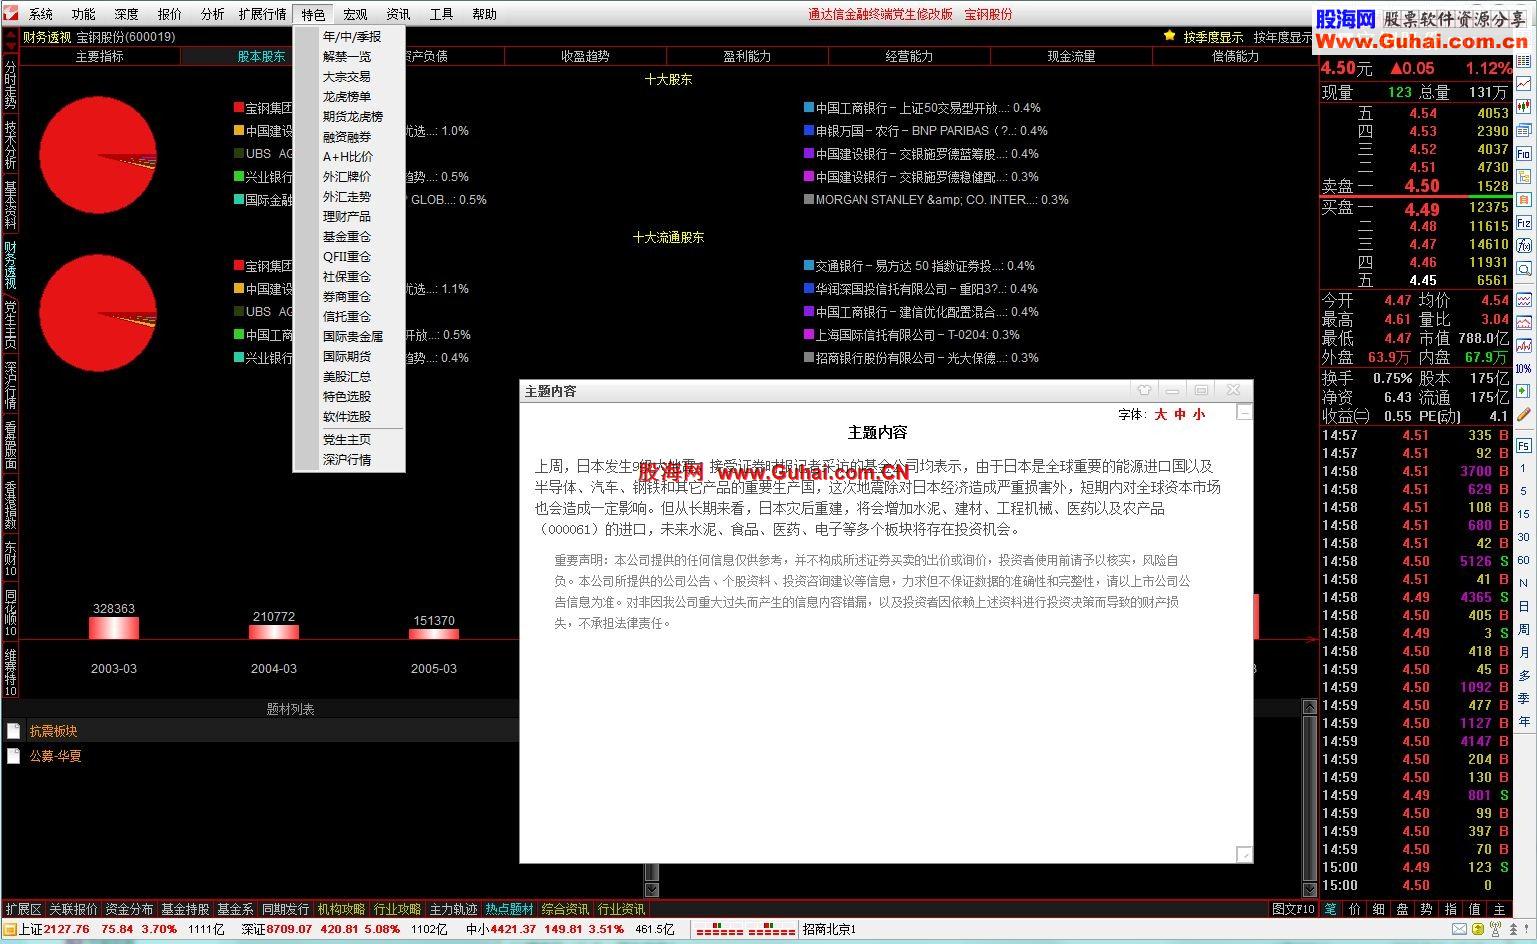
Task: Click the tree structure icon in right toolbar
Action: pyautogui.click(x=1524, y=177)
